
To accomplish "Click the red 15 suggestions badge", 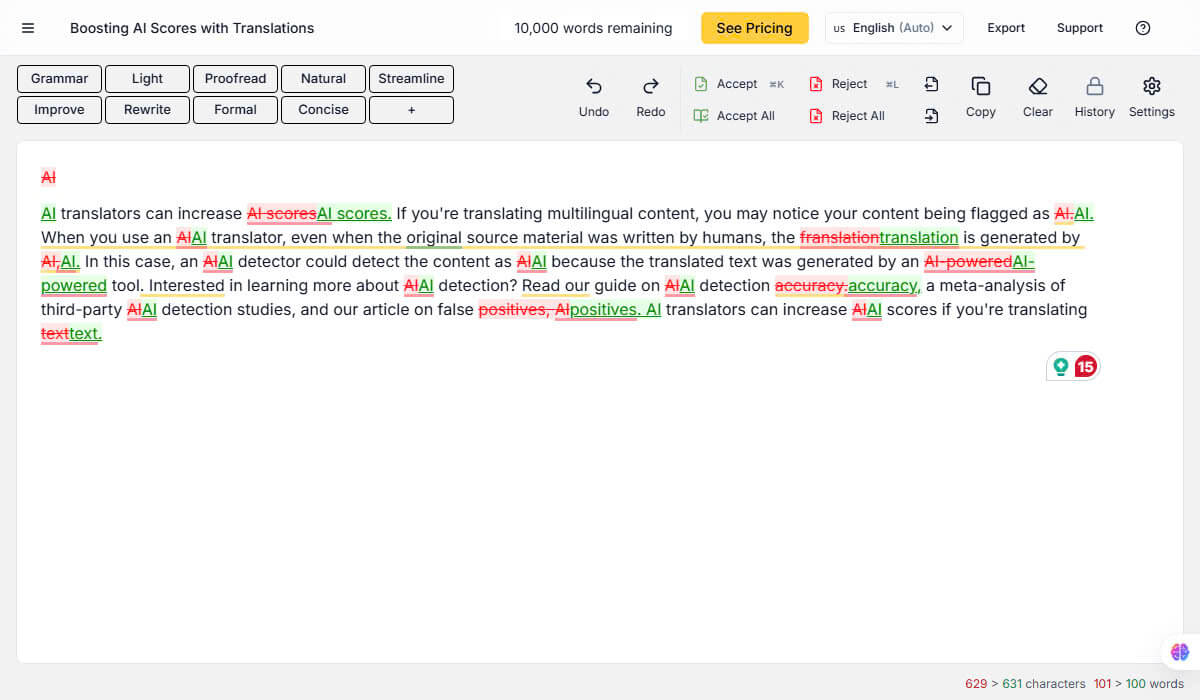I will click(1085, 367).
